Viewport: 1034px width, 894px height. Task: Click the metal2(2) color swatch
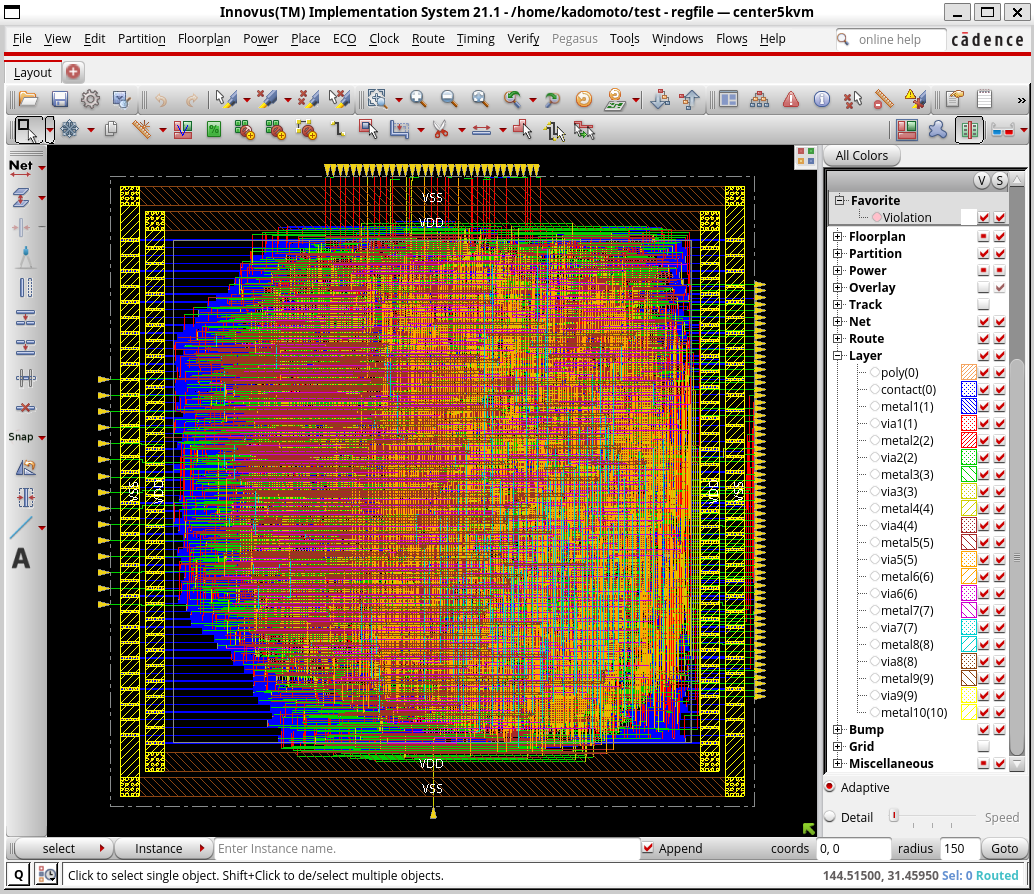click(x=968, y=440)
